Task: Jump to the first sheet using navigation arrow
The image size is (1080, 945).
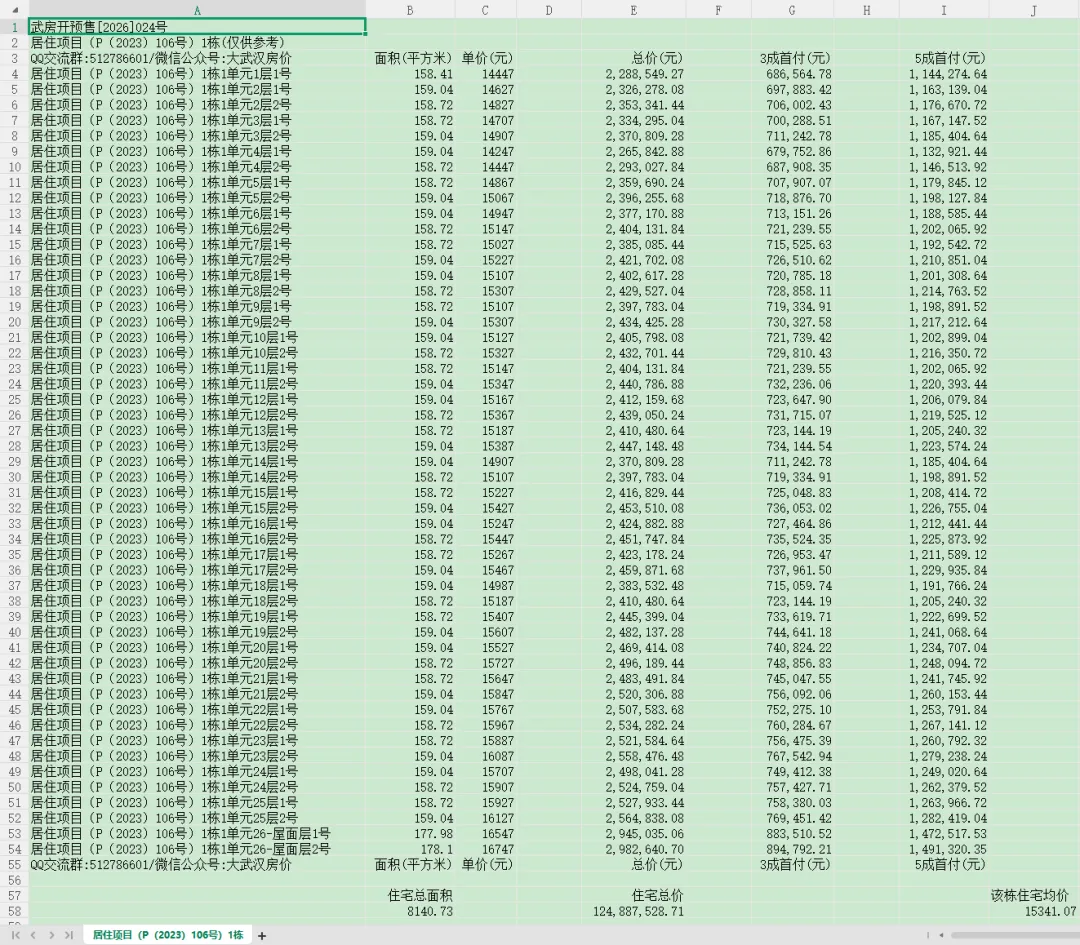Action: pyautogui.click(x=15, y=935)
